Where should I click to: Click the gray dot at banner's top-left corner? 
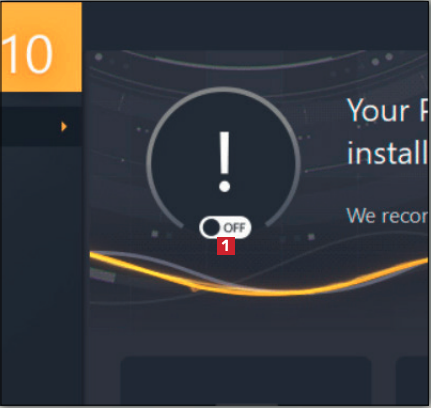(98, 57)
